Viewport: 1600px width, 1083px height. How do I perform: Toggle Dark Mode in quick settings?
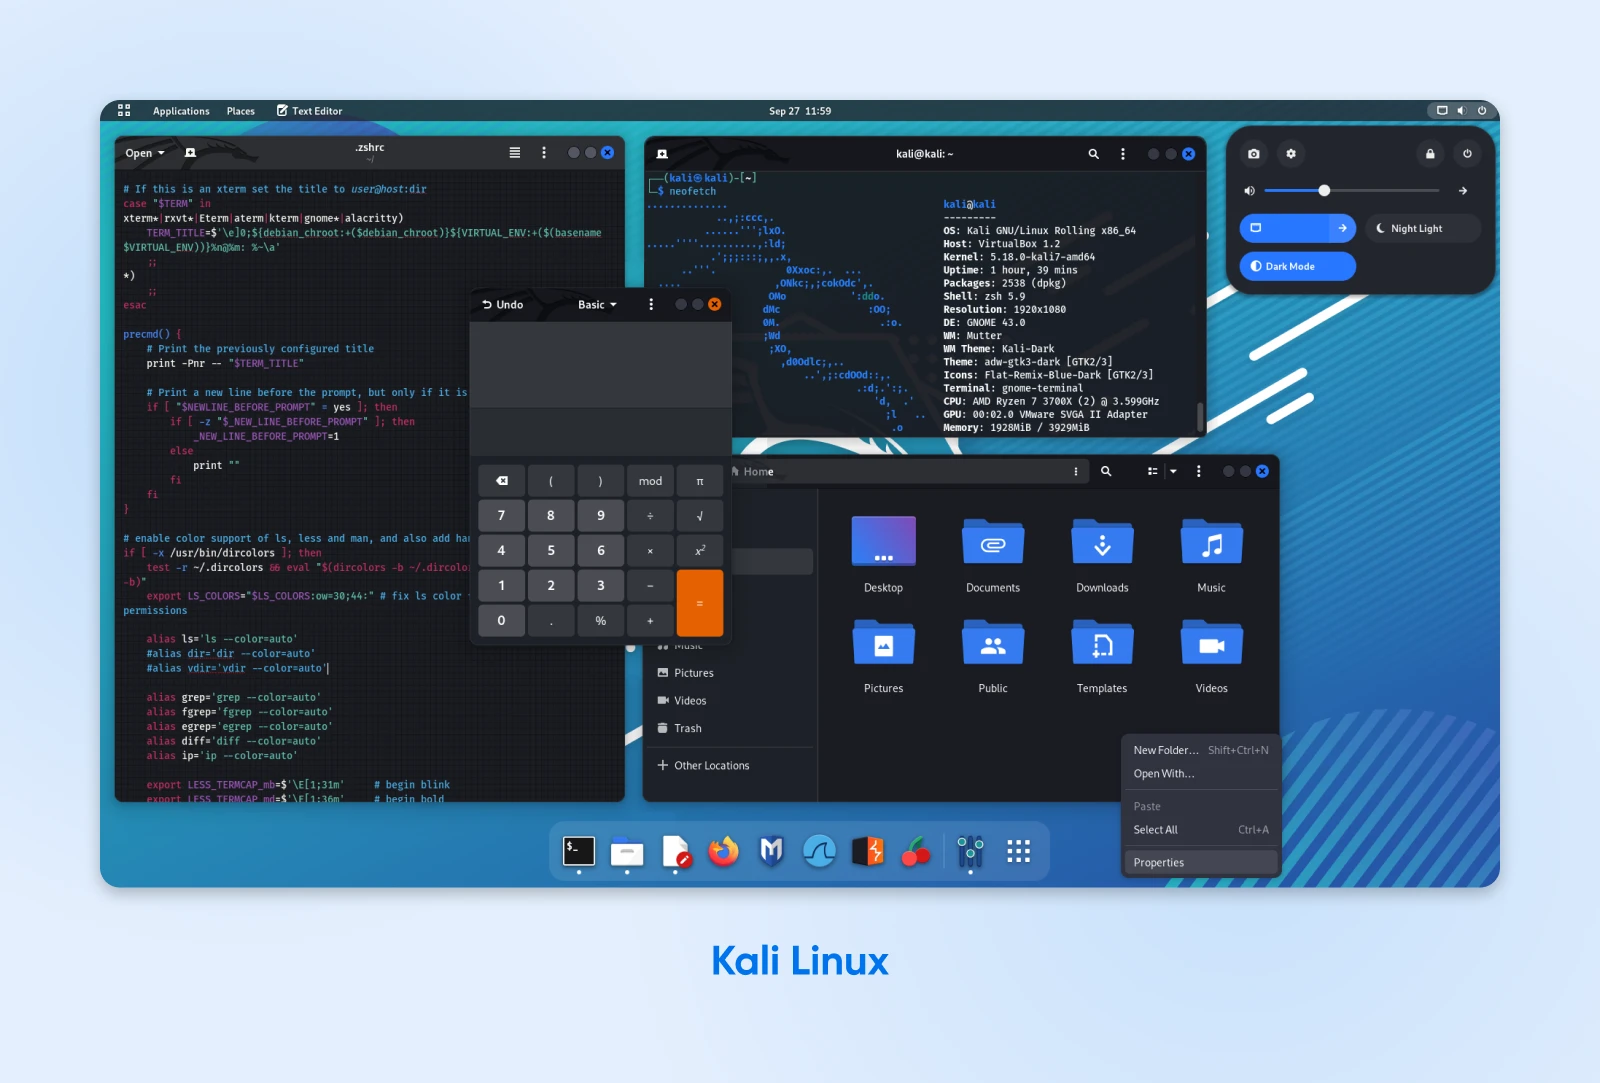[x=1298, y=266]
